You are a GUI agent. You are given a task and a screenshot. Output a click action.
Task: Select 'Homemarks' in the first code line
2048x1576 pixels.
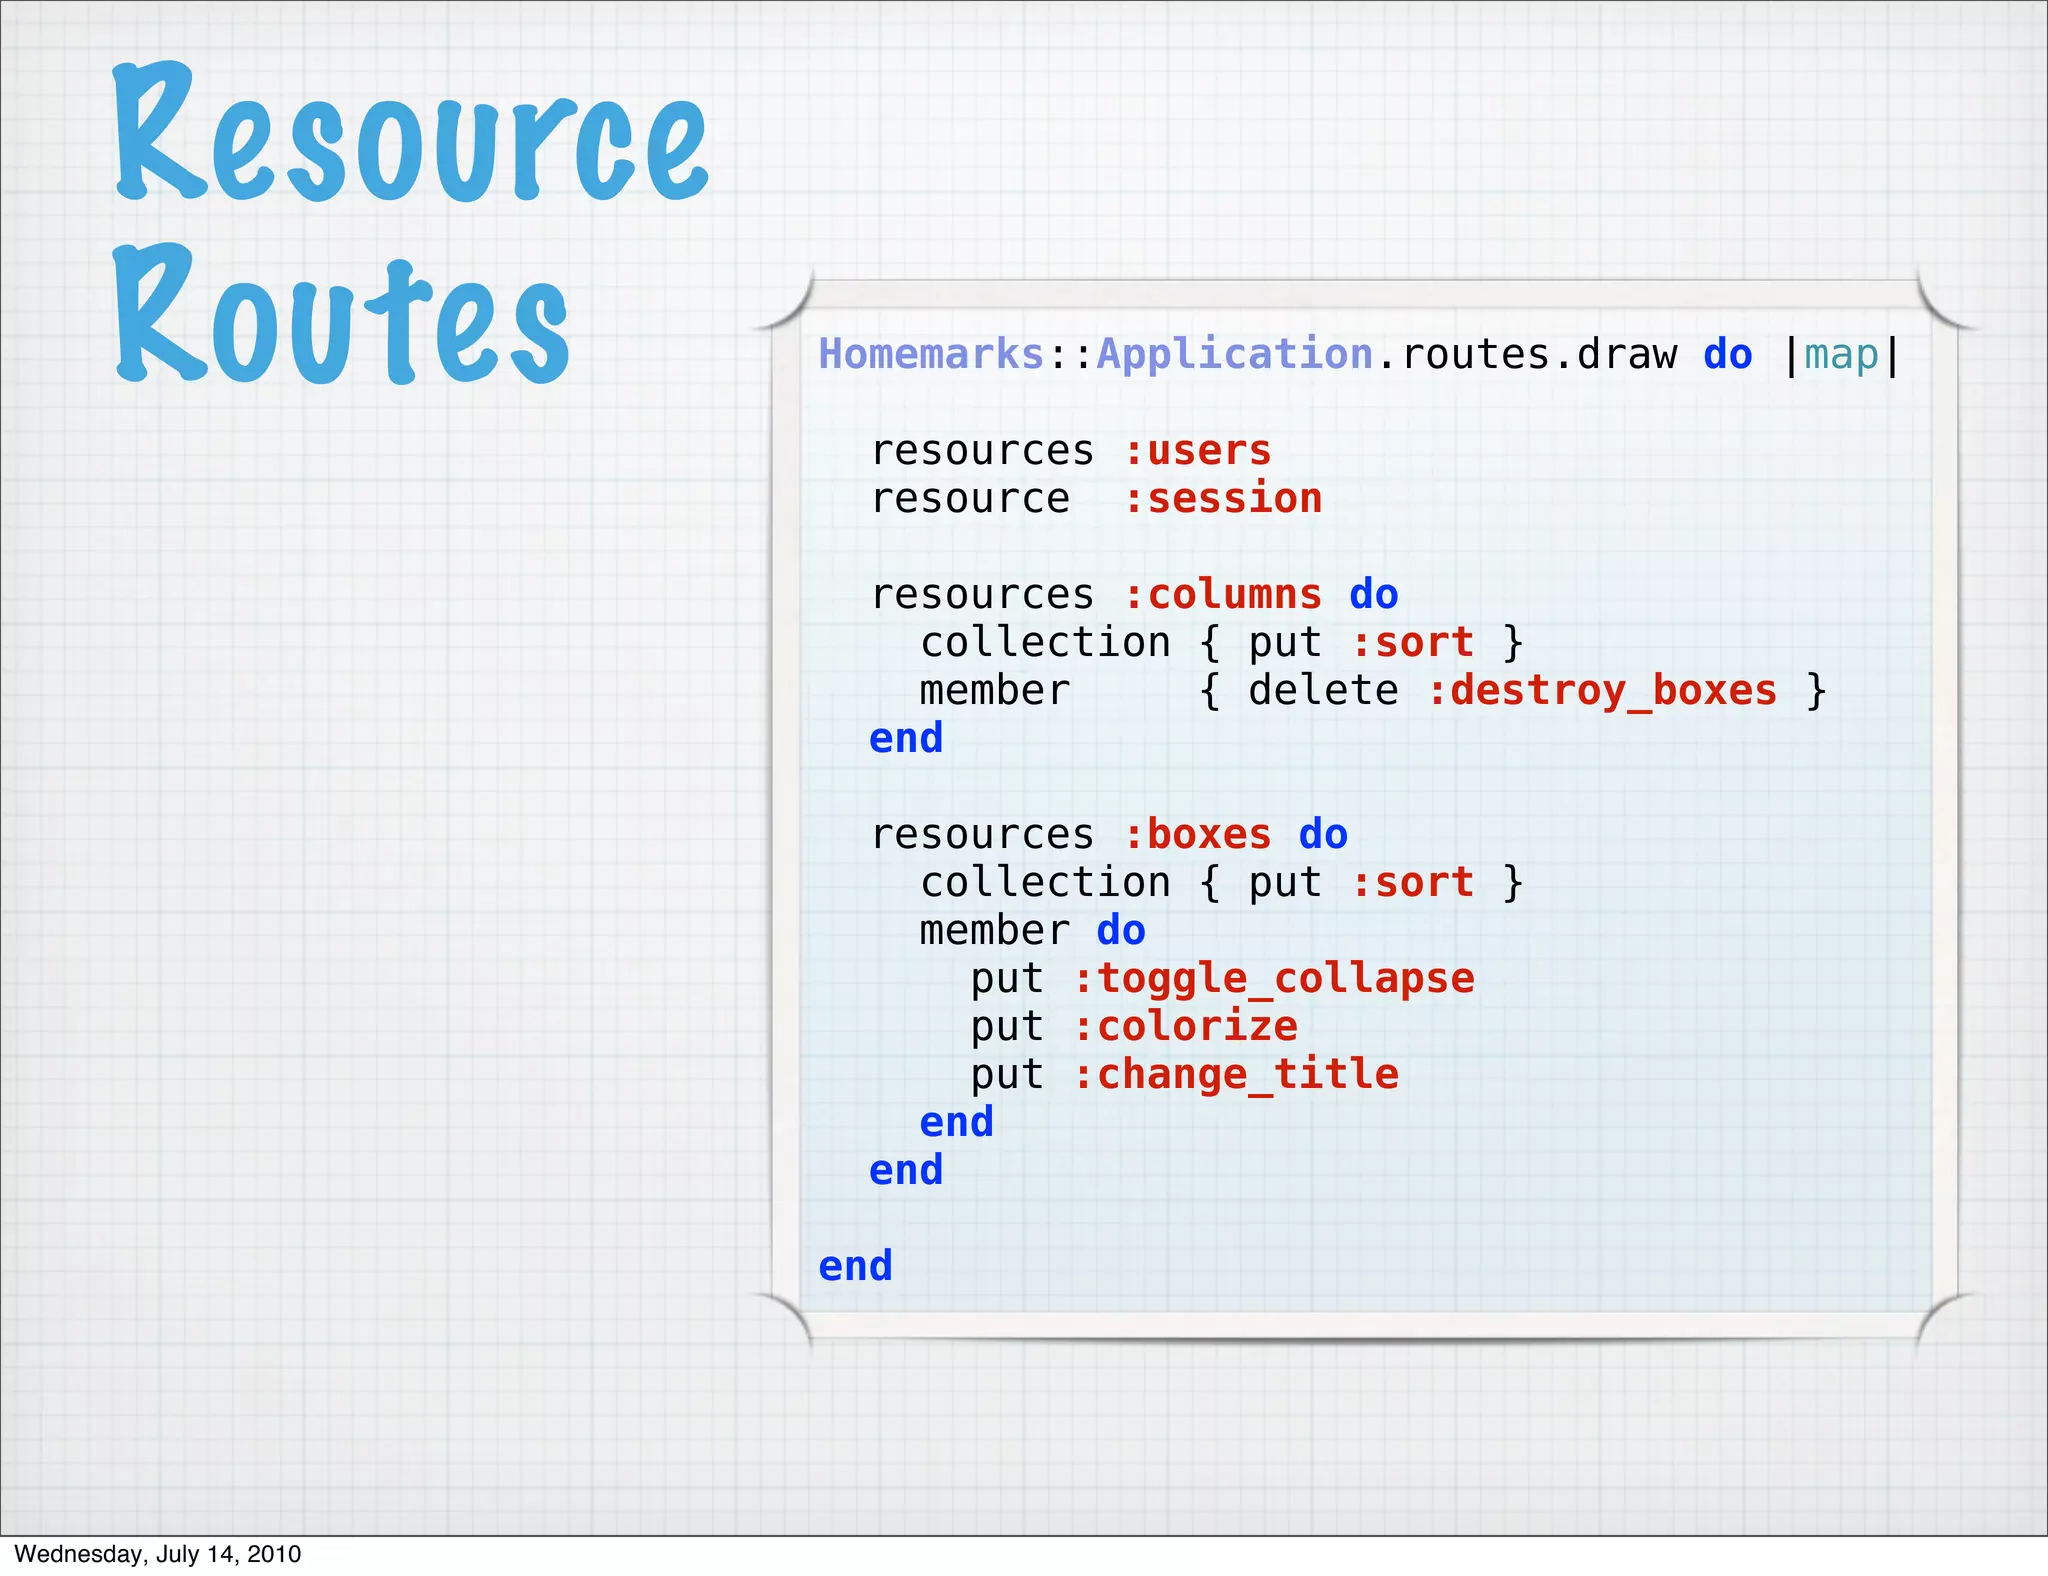tap(931, 355)
